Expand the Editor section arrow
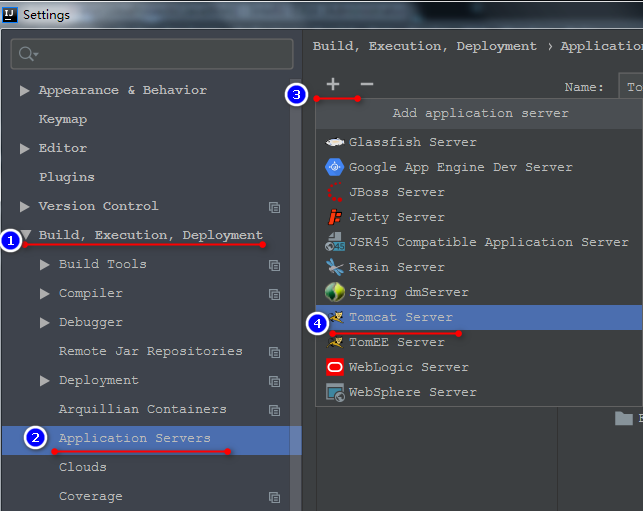This screenshot has height=511, width=643. 25,148
